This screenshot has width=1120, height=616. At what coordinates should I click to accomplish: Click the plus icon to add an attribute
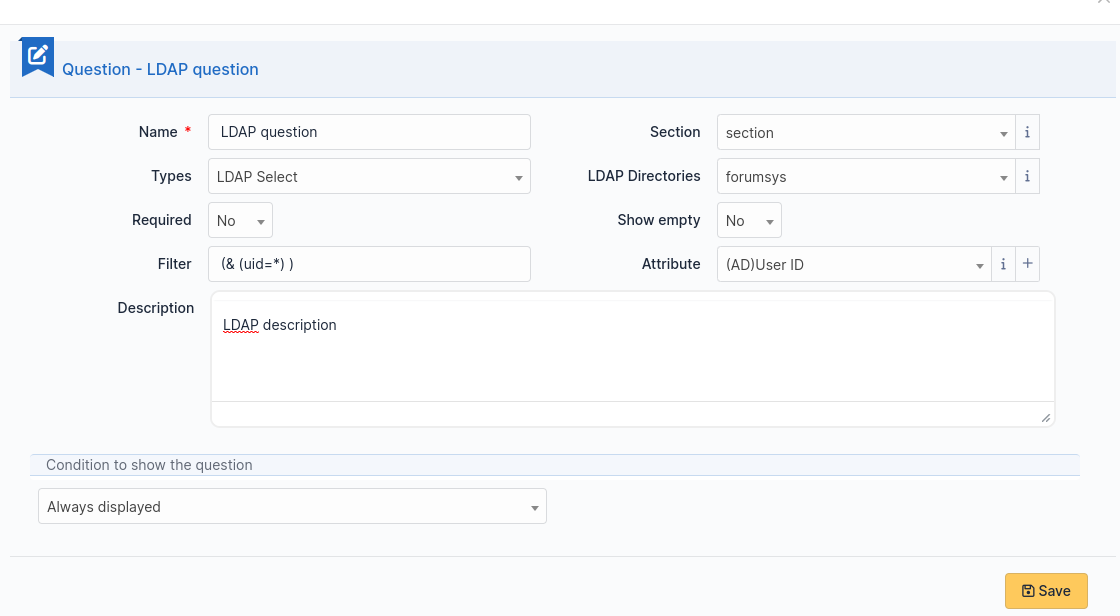pos(1027,264)
